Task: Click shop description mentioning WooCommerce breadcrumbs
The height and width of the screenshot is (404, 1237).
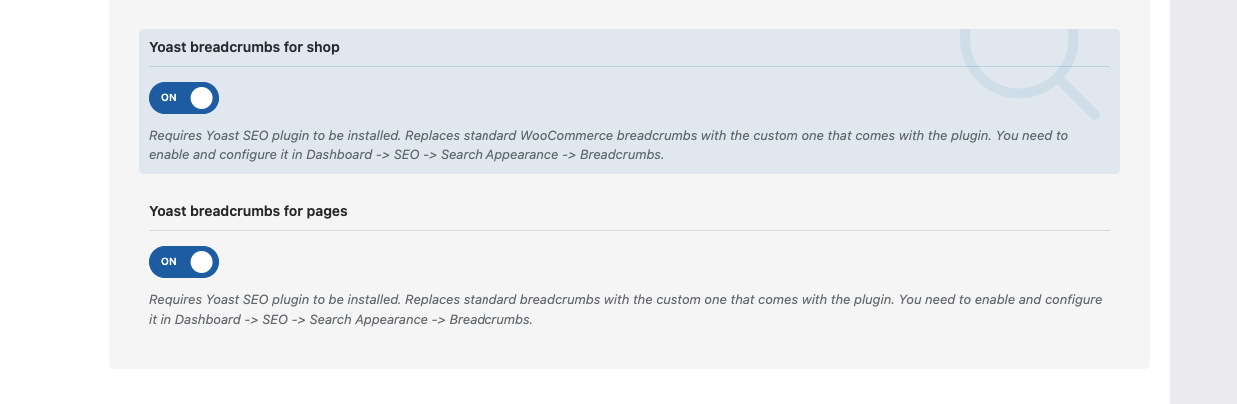Action: coord(609,145)
